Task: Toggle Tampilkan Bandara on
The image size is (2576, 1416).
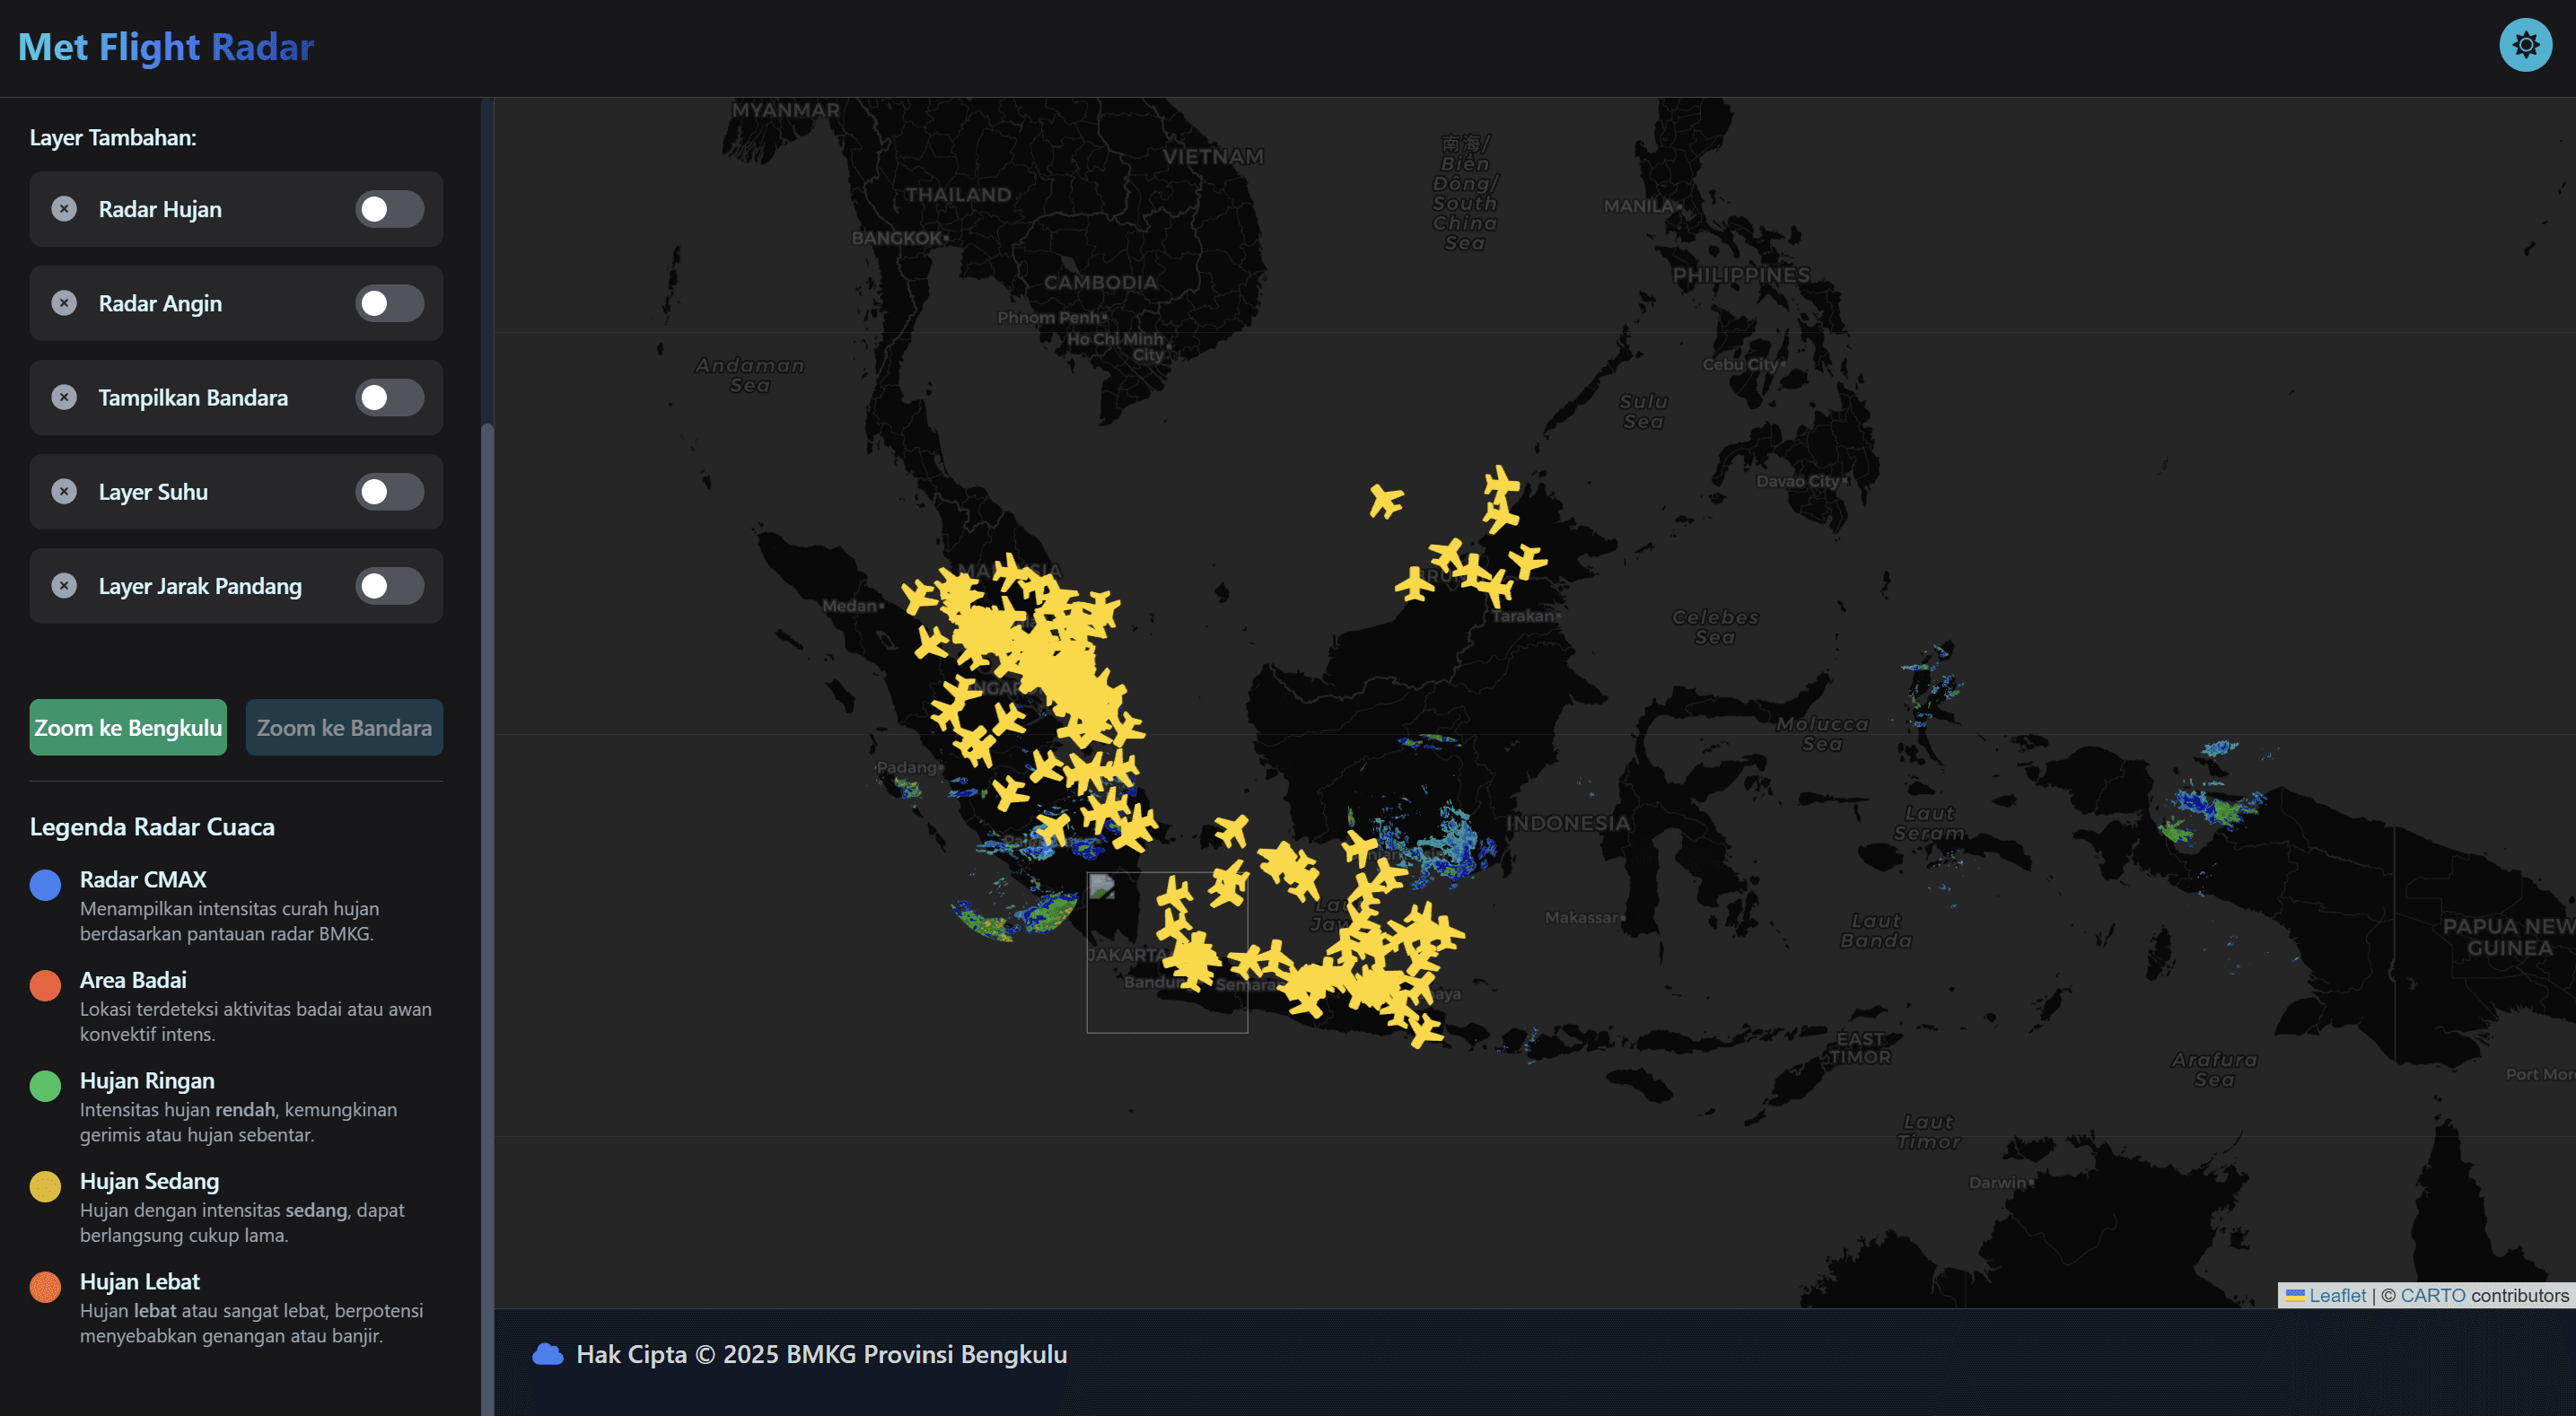Action: click(x=389, y=397)
